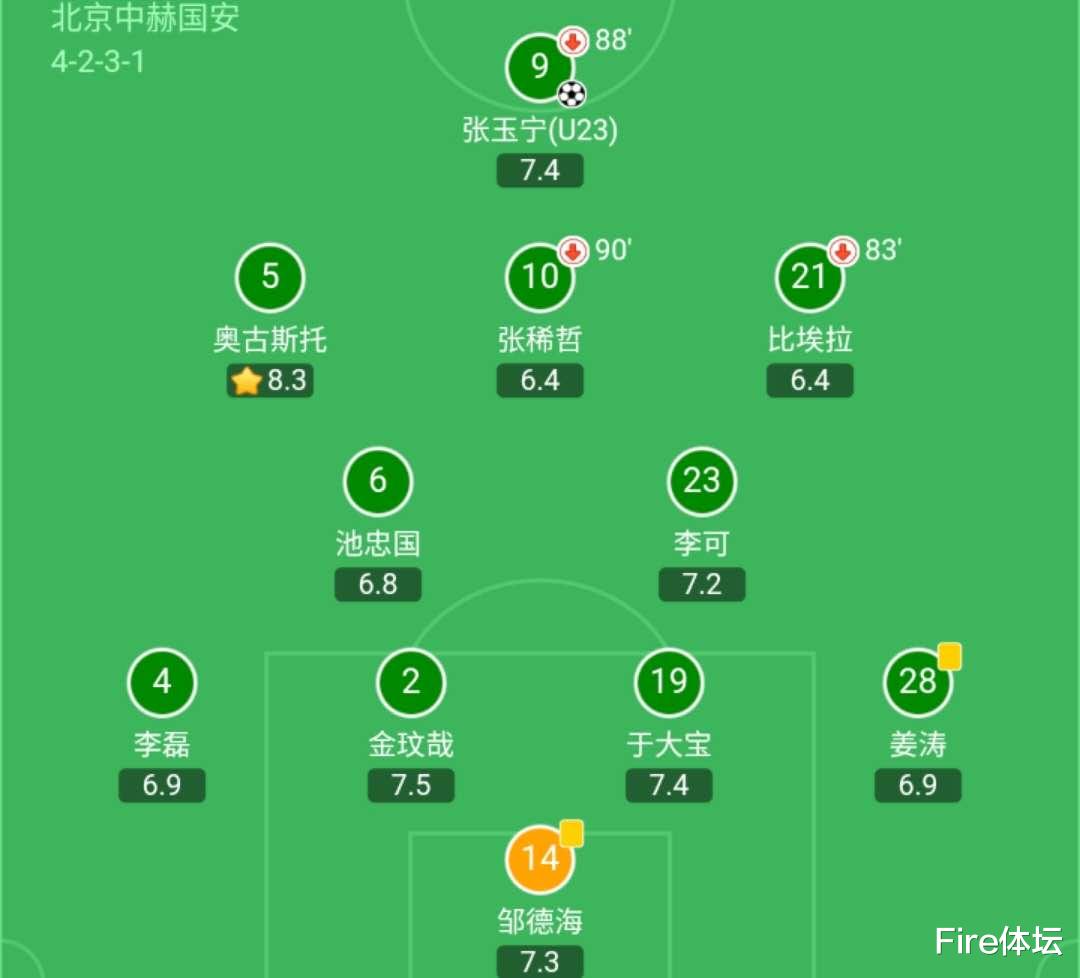Click the substitution arrow beside 88'
This screenshot has width=1080, height=978.
click(573, 41)
